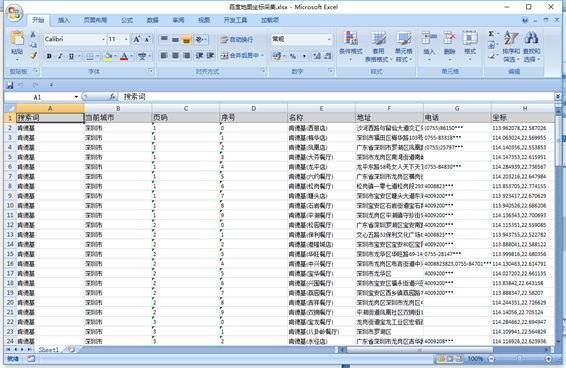Click the Find and Select binoculars icon

click(531, 38)
